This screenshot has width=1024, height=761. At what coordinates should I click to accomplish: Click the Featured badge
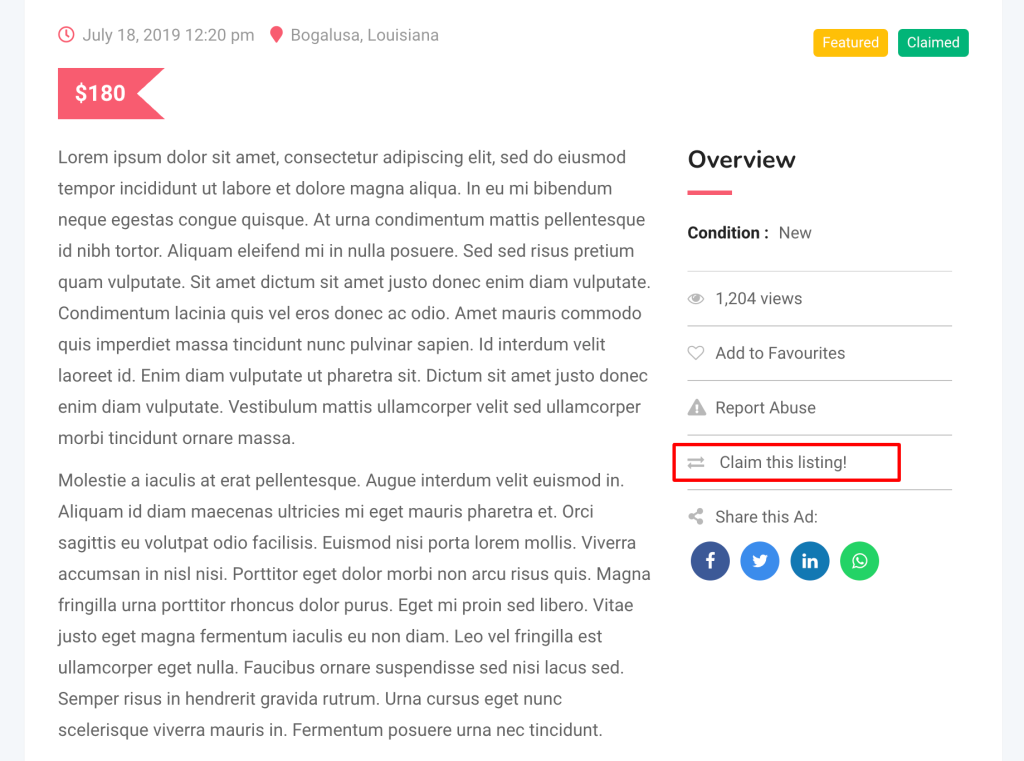point(850,42)
